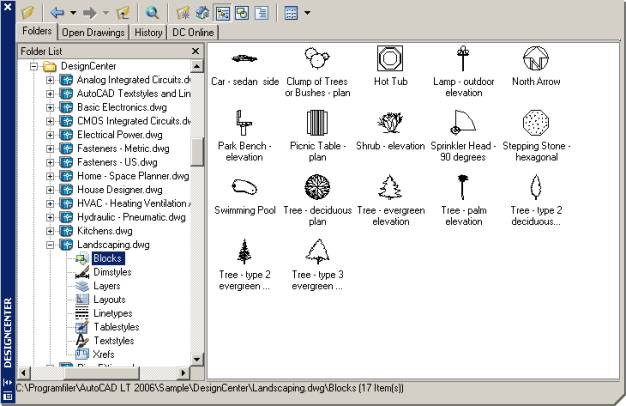Expand Fasteners - Metric.dwg node
The image size is (626, 406).
(50, 149)
